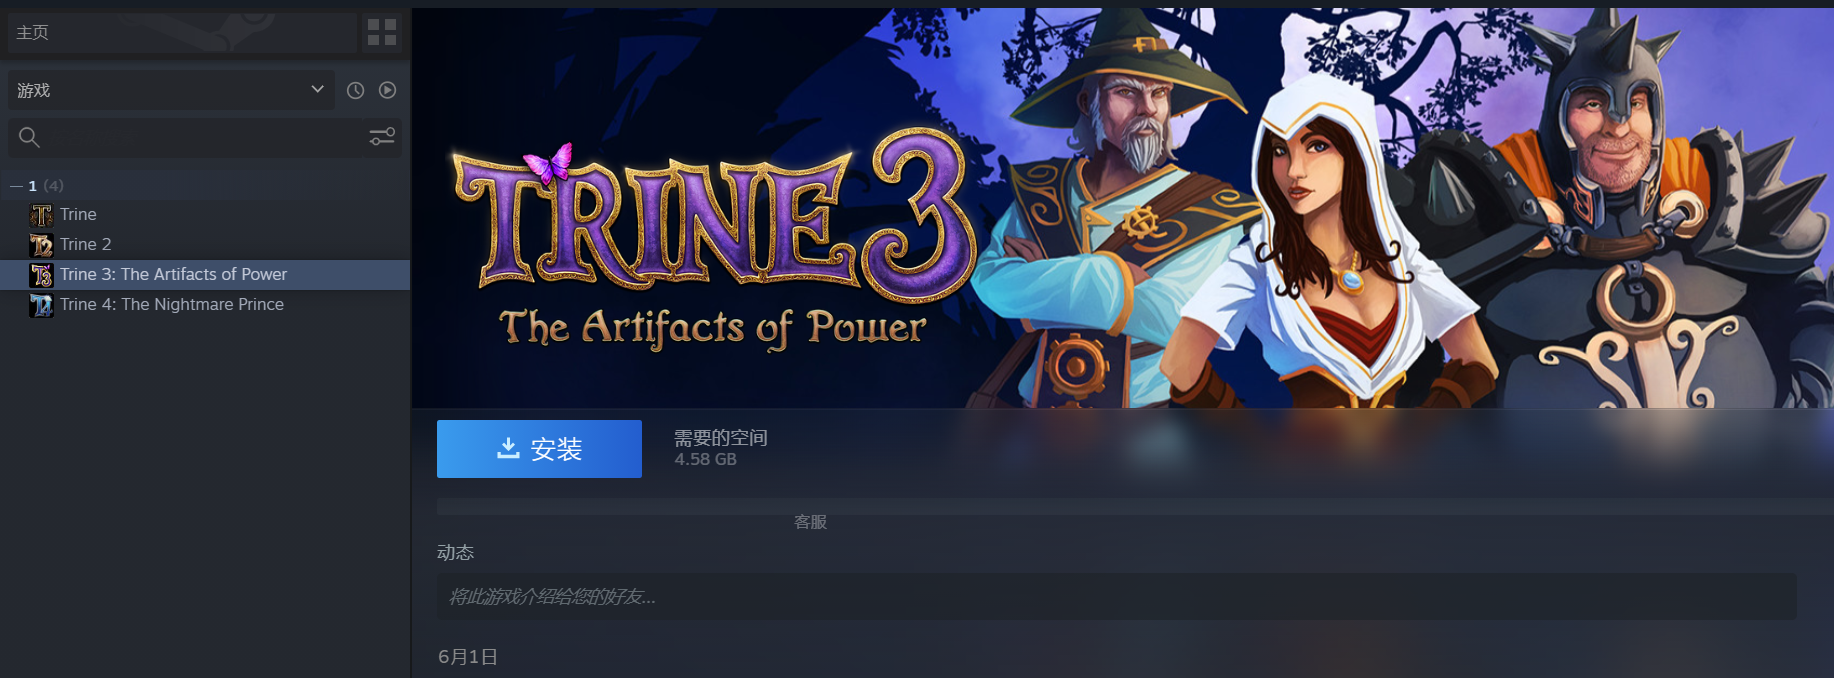Collapse the "1" collection group
This screenshot has width=1834, height=678.
click(16, 186)
